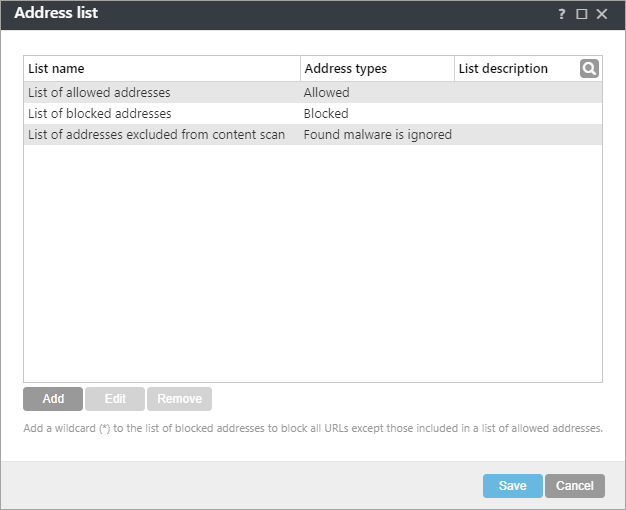Close the Address list dialog

(x=602, y=14)
